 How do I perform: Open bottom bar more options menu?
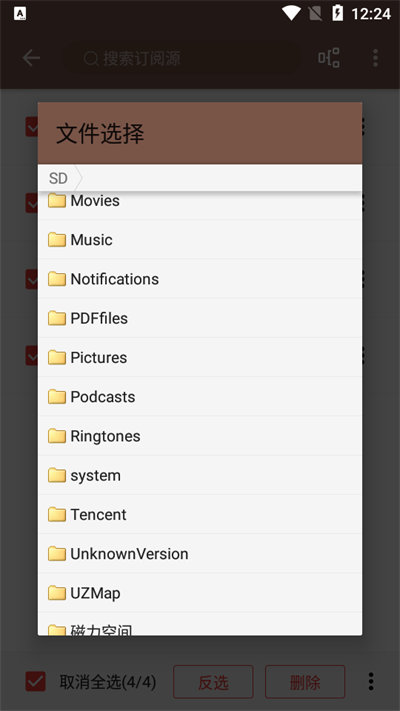pyautogui.click(x=371, y=681)
